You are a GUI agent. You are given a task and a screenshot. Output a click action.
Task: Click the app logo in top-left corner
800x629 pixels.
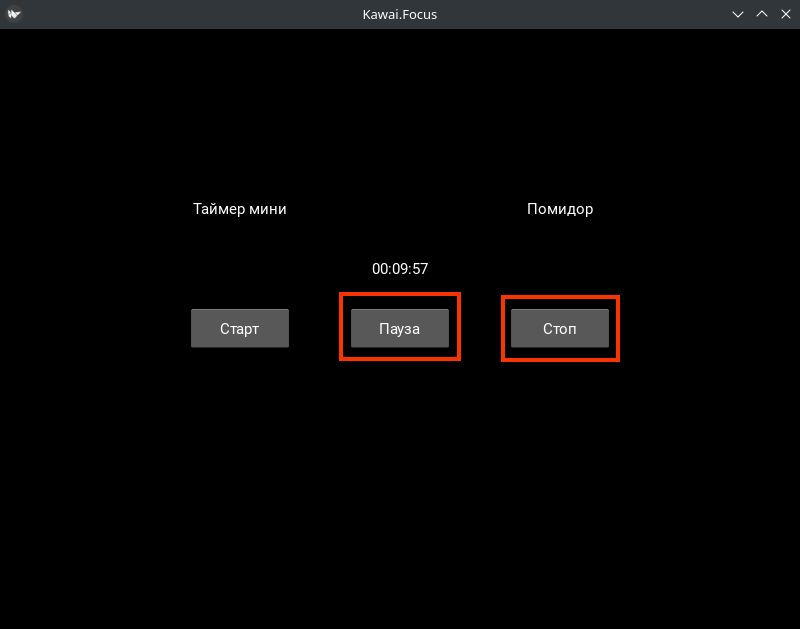point(14,14)
